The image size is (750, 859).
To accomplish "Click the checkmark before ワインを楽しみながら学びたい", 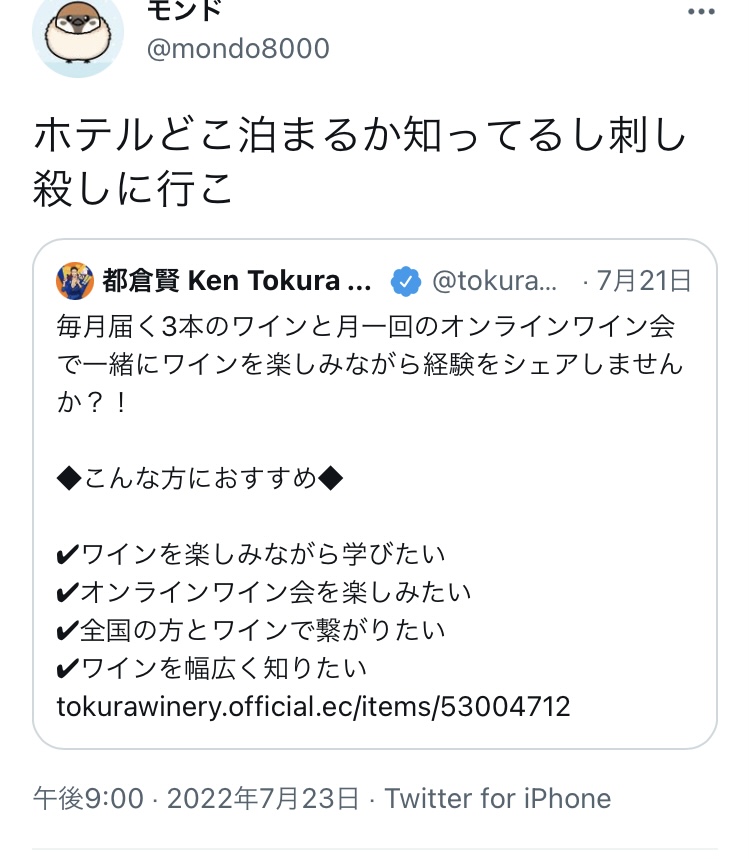I will click(x=67, y=554).
